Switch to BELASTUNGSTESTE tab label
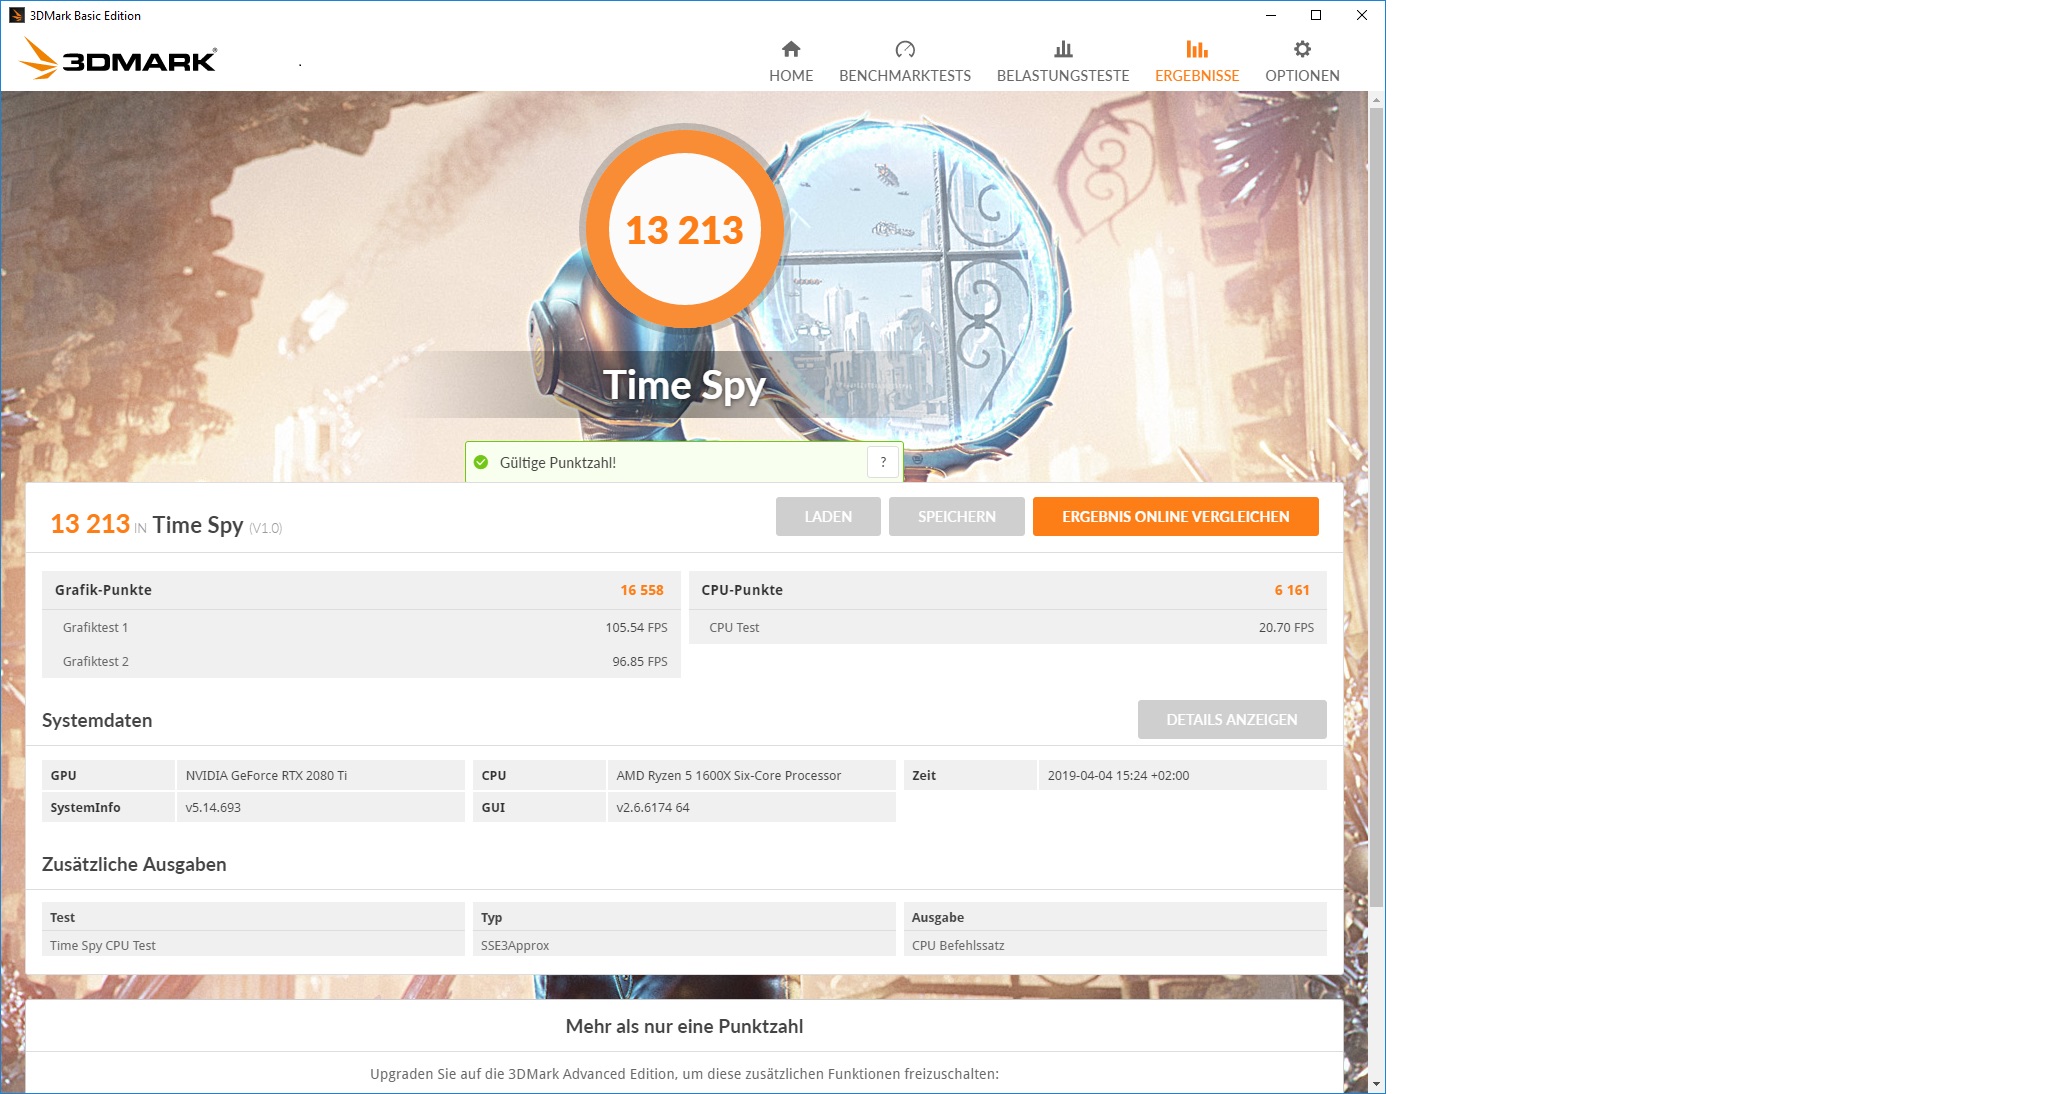Screen dimensions: 2064x1094 (x=1063, y=76)
